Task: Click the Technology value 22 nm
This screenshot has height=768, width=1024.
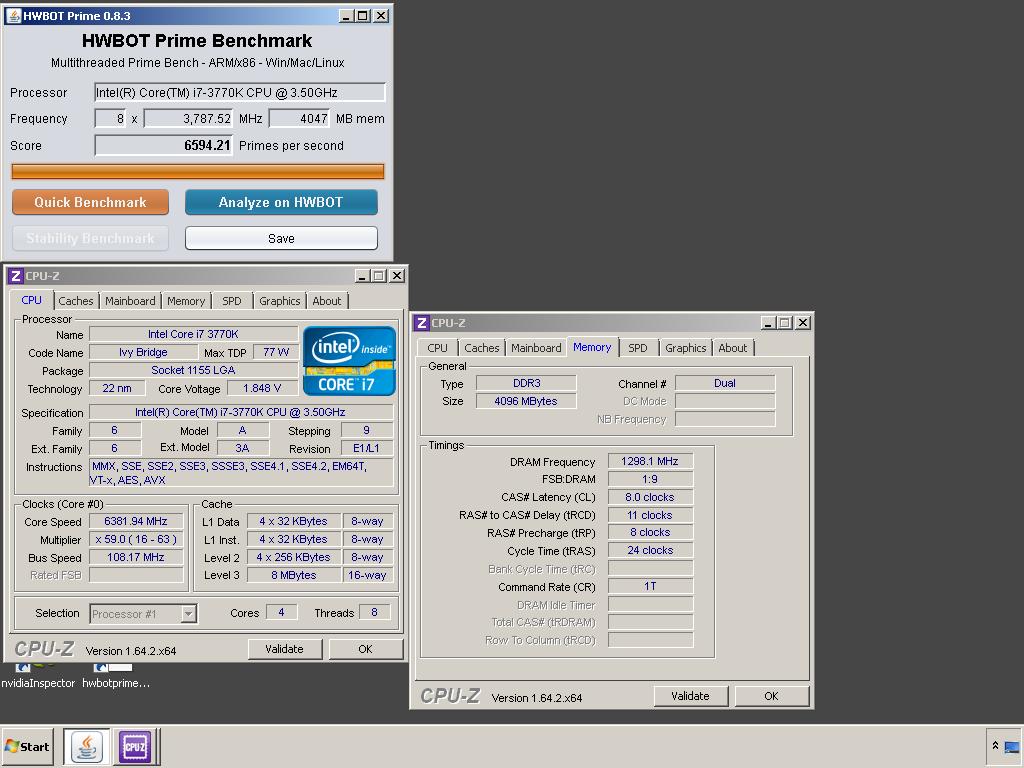Action: click(117, 389)
